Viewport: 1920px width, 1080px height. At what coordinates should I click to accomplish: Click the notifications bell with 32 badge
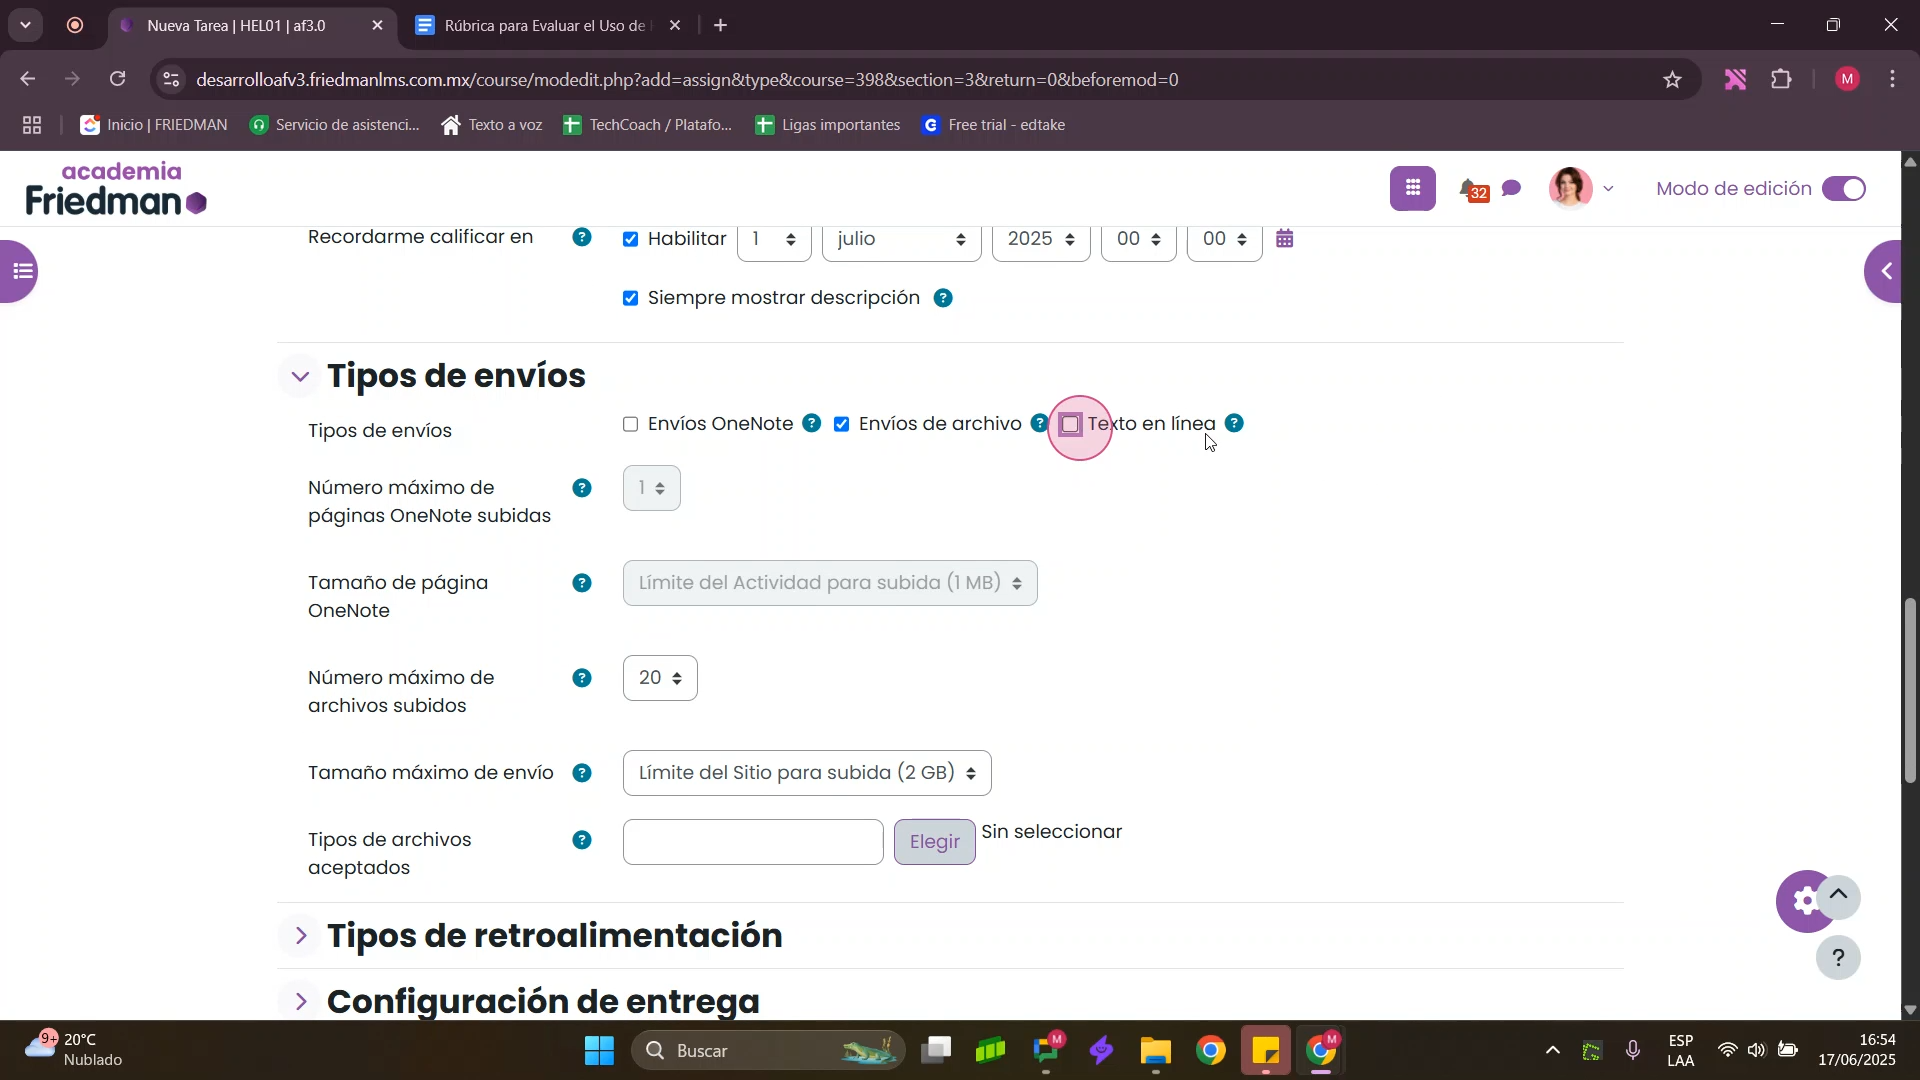pos(1469,189)
